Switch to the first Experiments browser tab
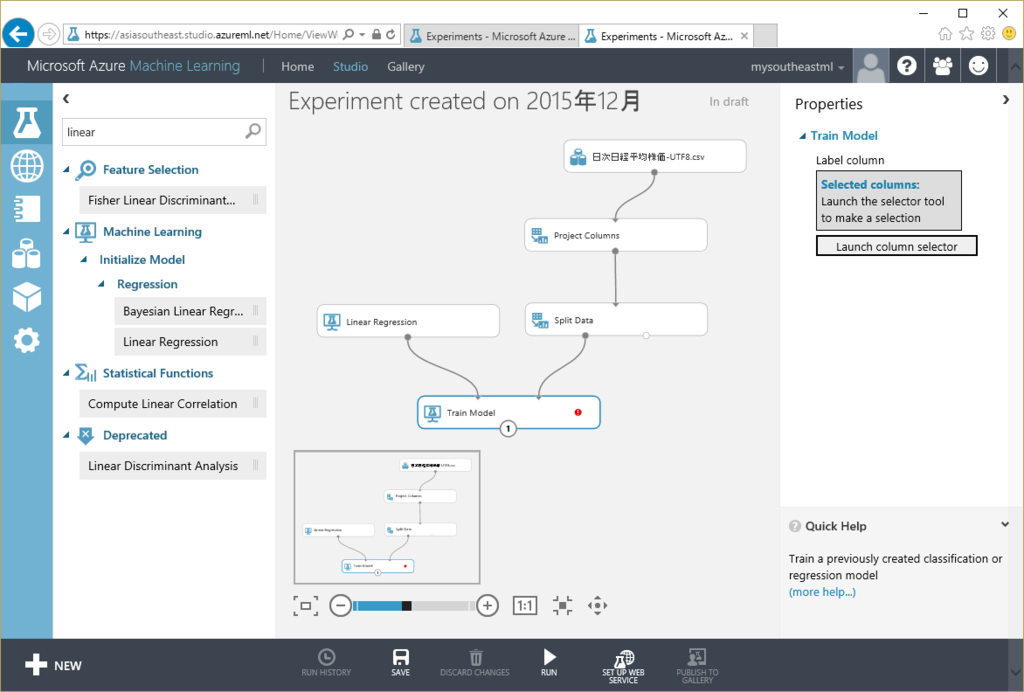Screen dimensions: 1024x692 492,36
